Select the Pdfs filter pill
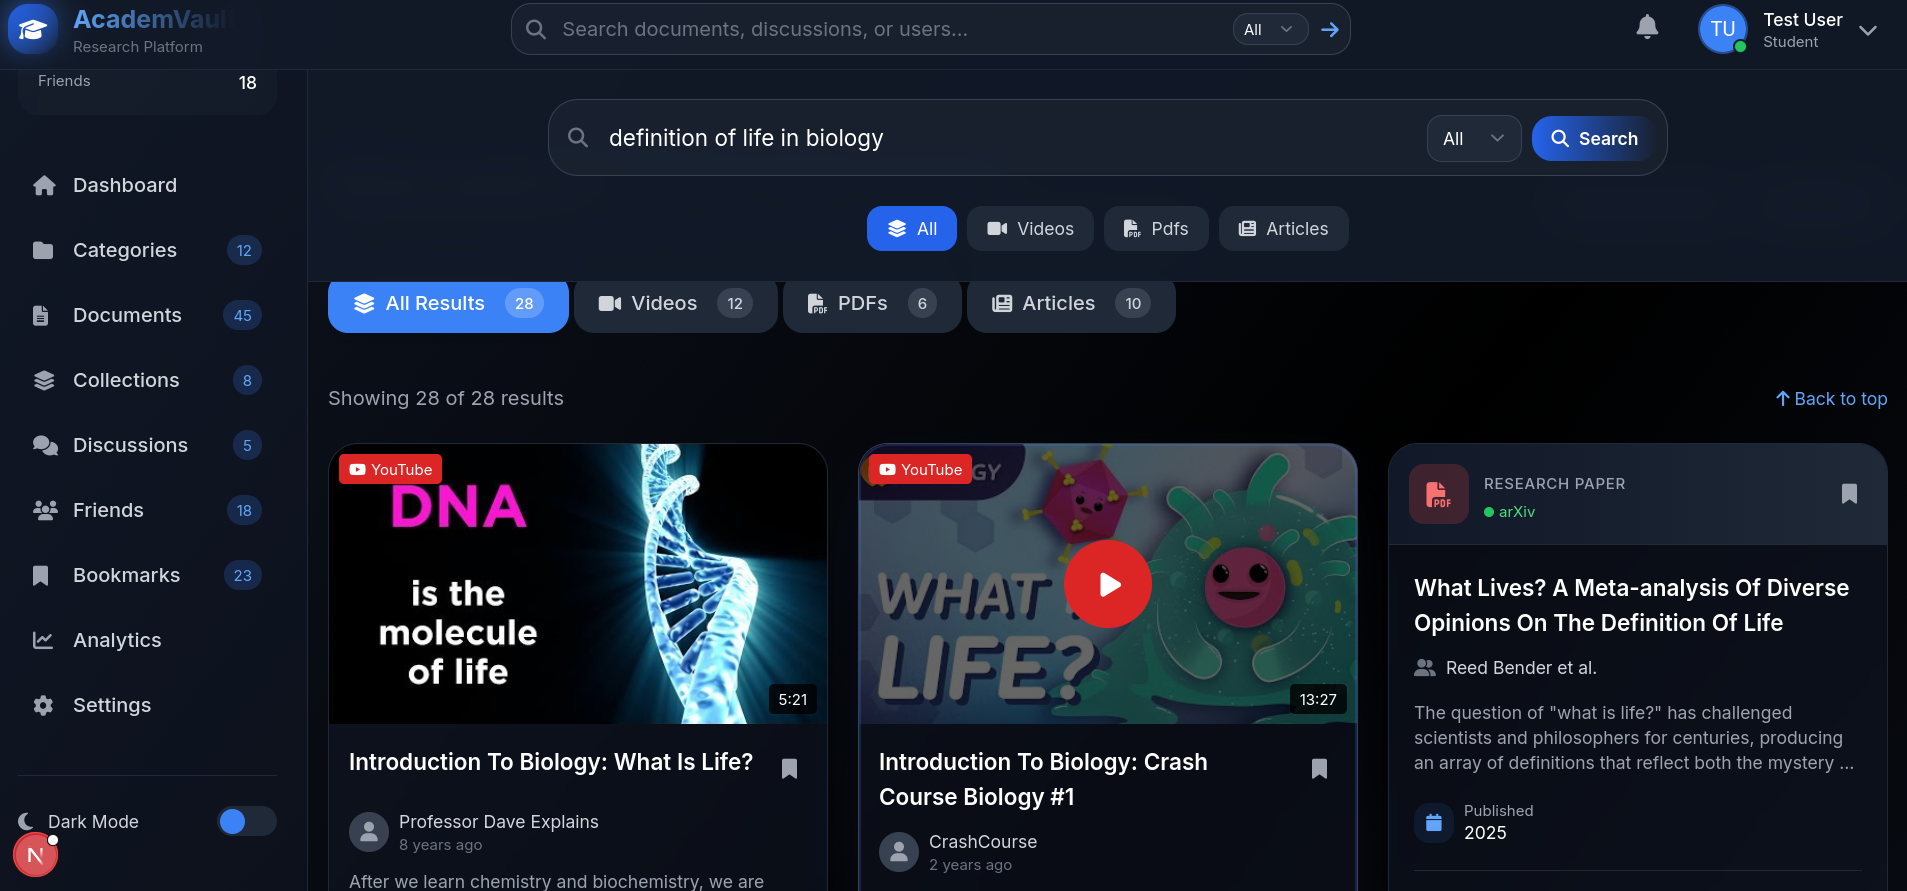This screenshot has width=1907, height=891. (x=1156, y=229)
